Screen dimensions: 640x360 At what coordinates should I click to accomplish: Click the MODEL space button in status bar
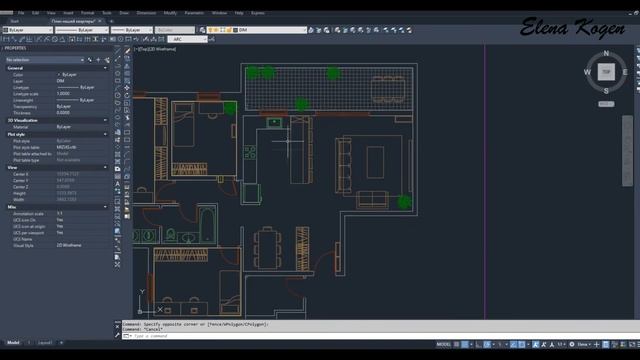click(443, 344)
